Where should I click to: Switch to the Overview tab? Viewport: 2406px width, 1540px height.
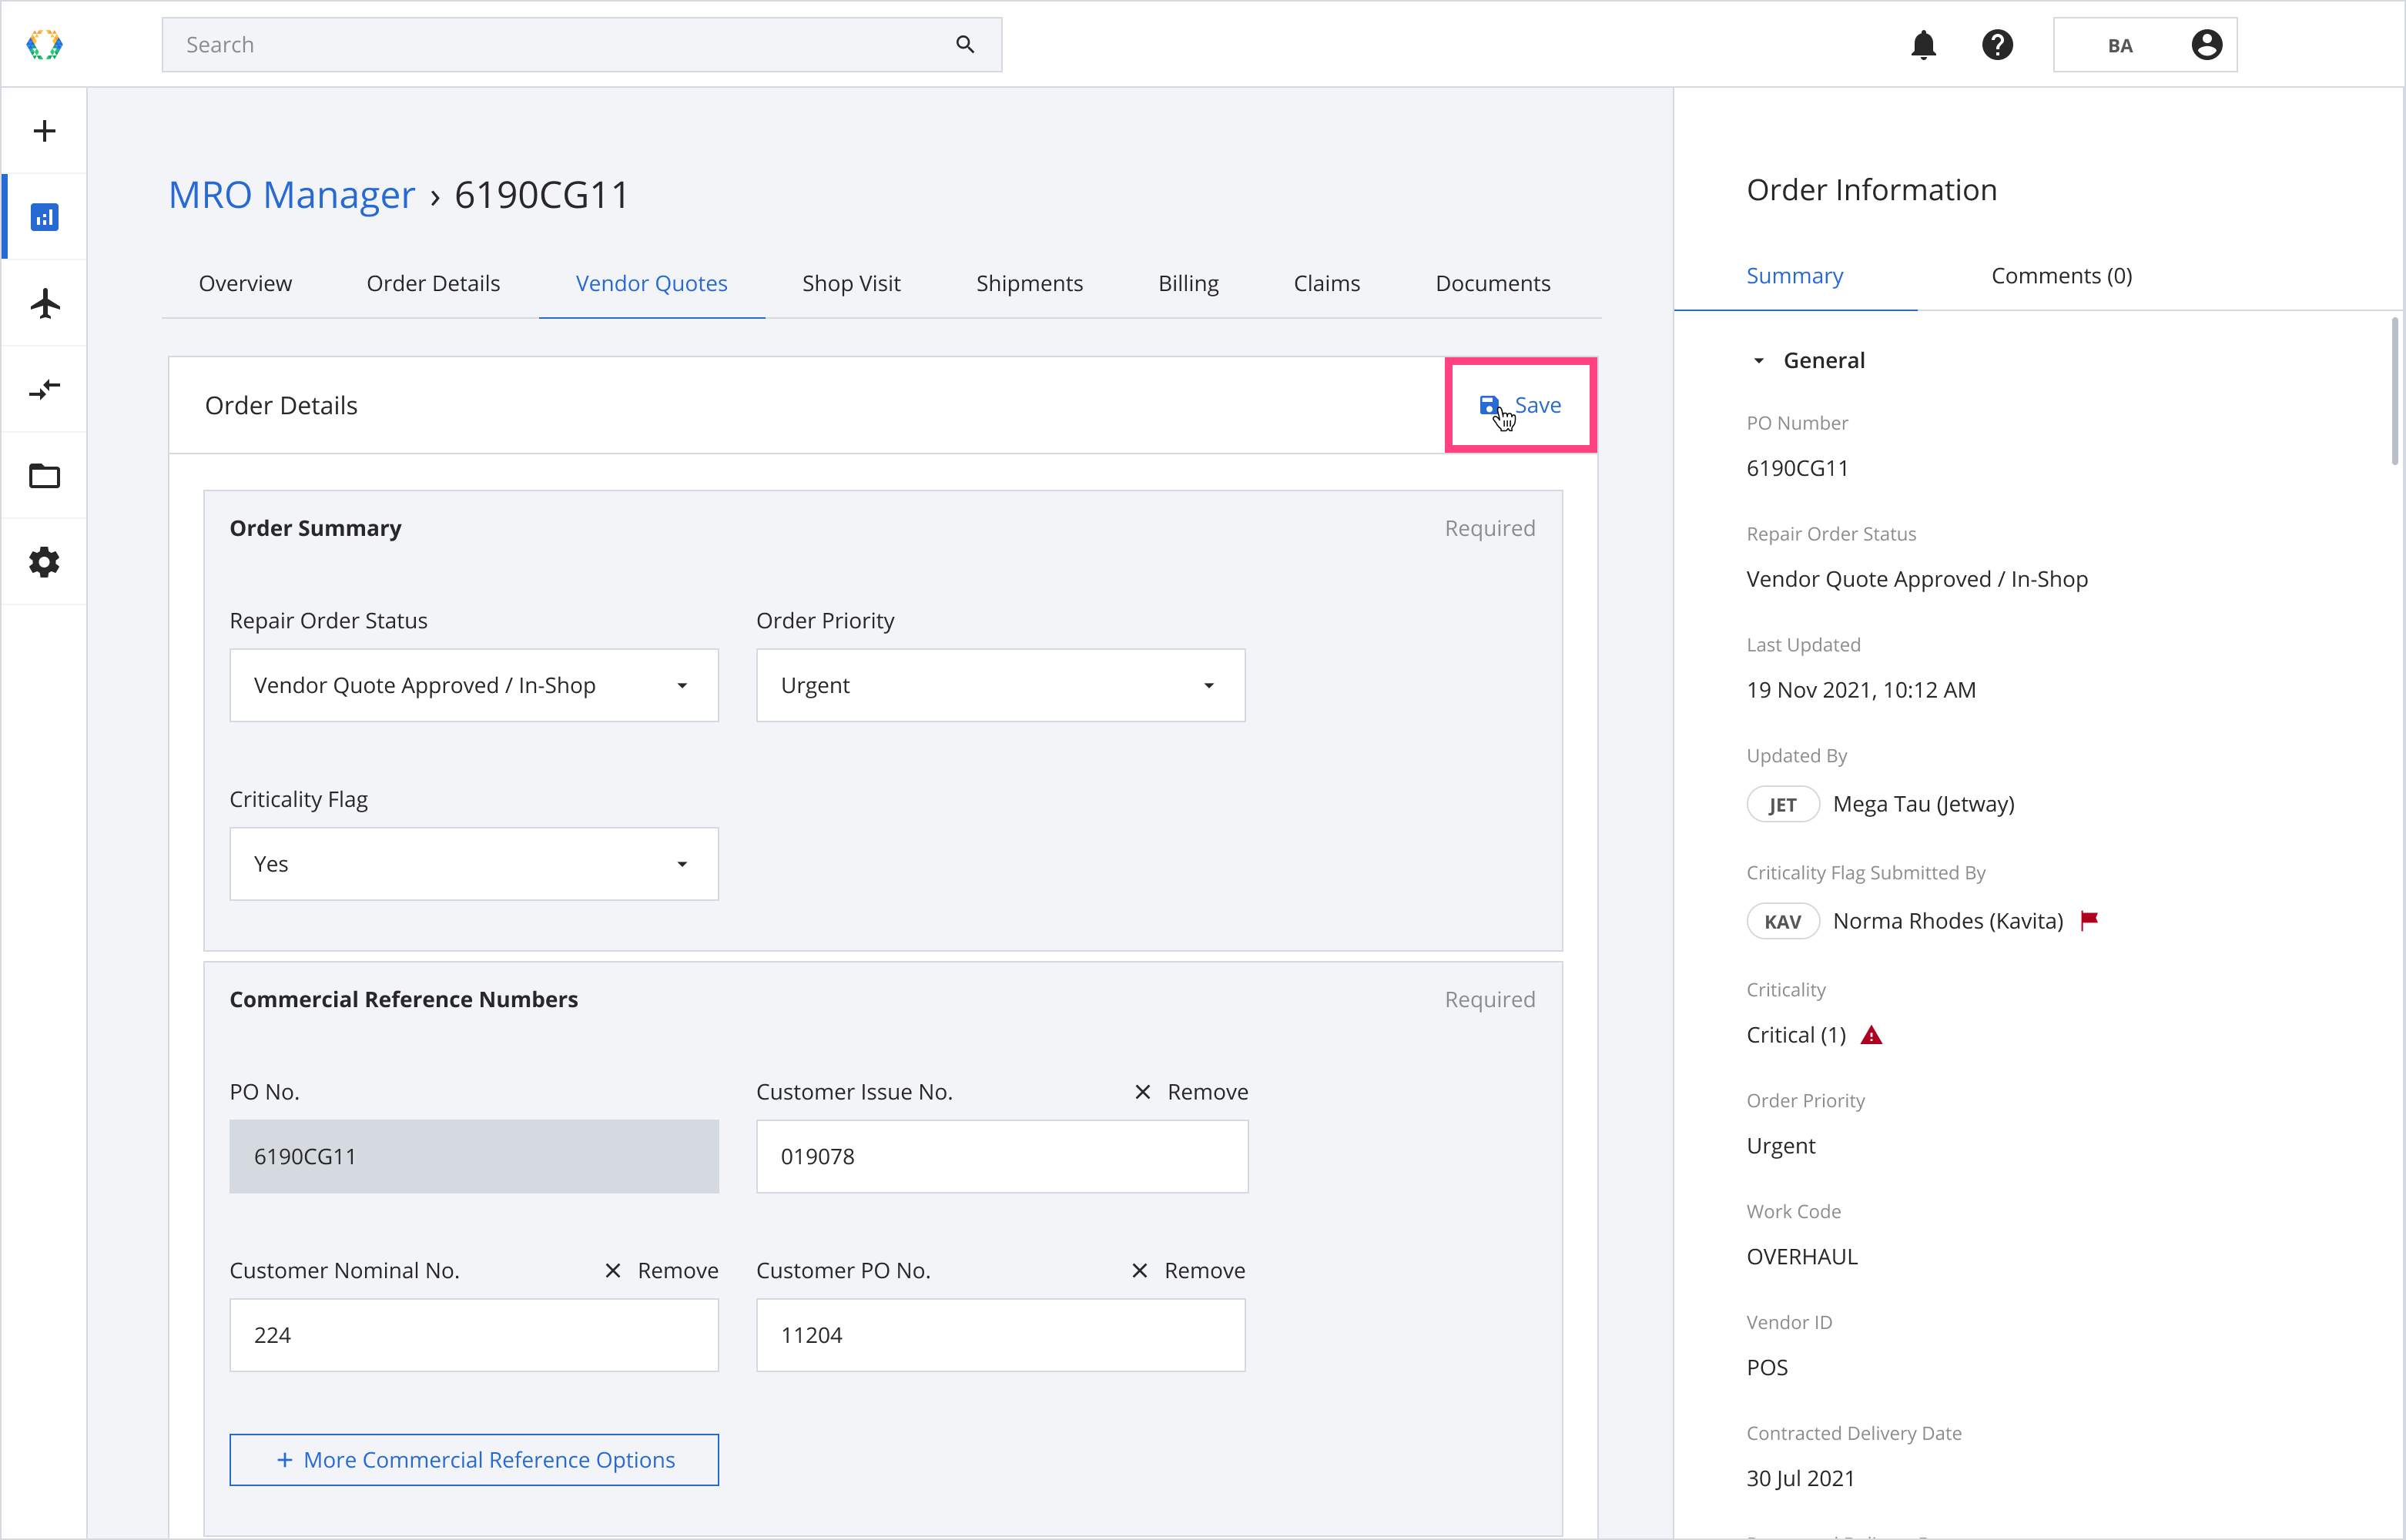point(245,283)
